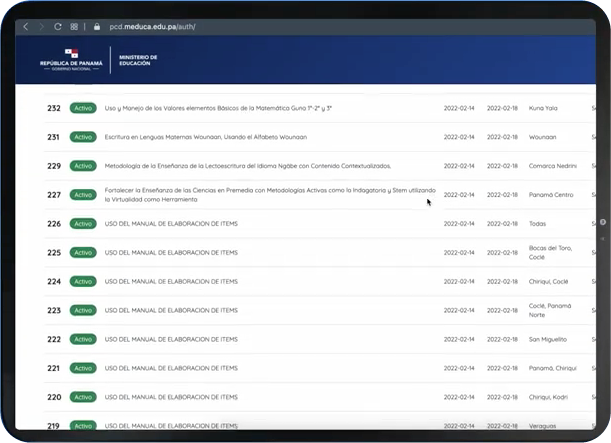
Task: Select course number 229
Action: (x=54, y=166)
